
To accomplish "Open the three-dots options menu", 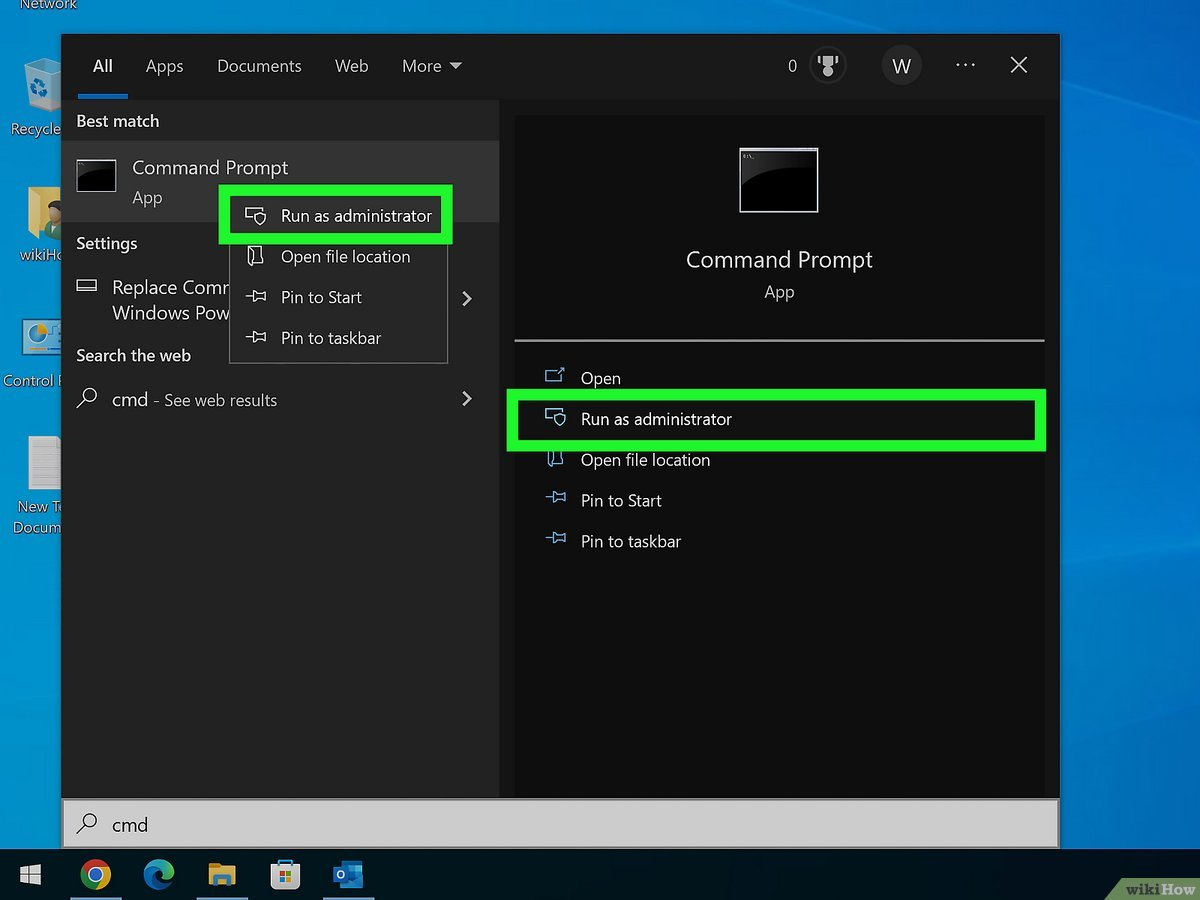I will [965, 65].
